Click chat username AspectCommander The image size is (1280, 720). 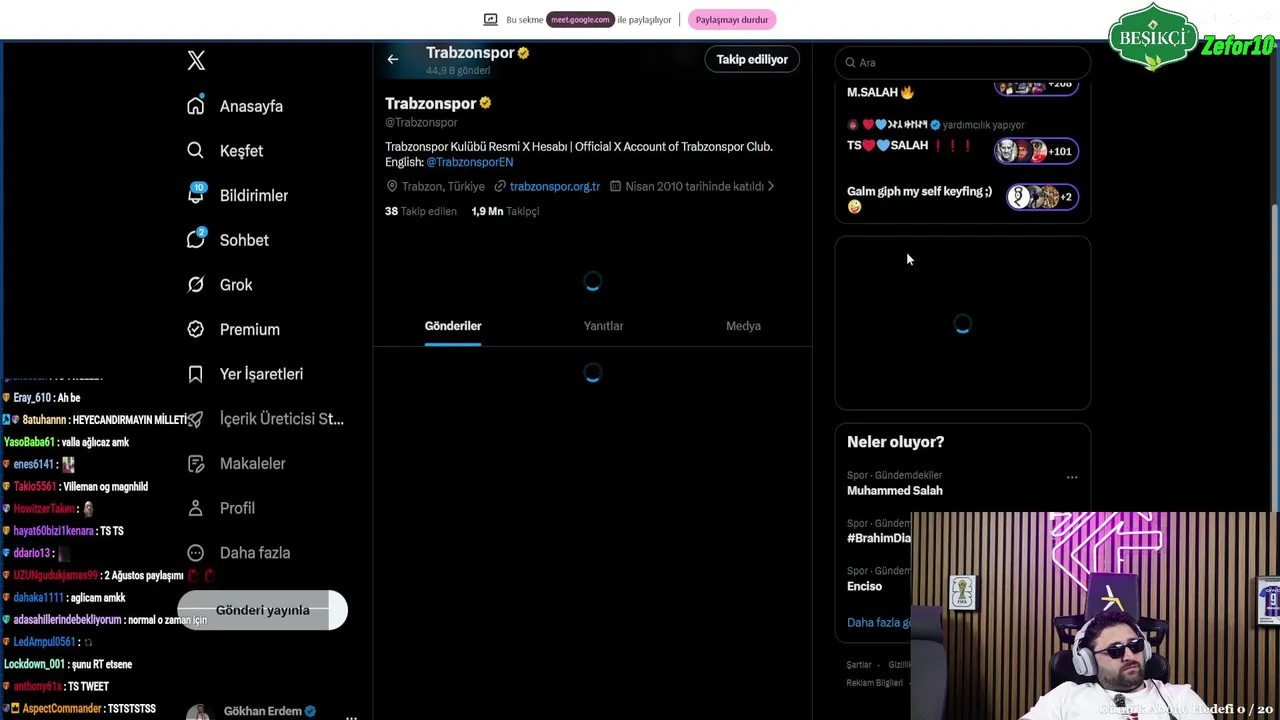62,709
